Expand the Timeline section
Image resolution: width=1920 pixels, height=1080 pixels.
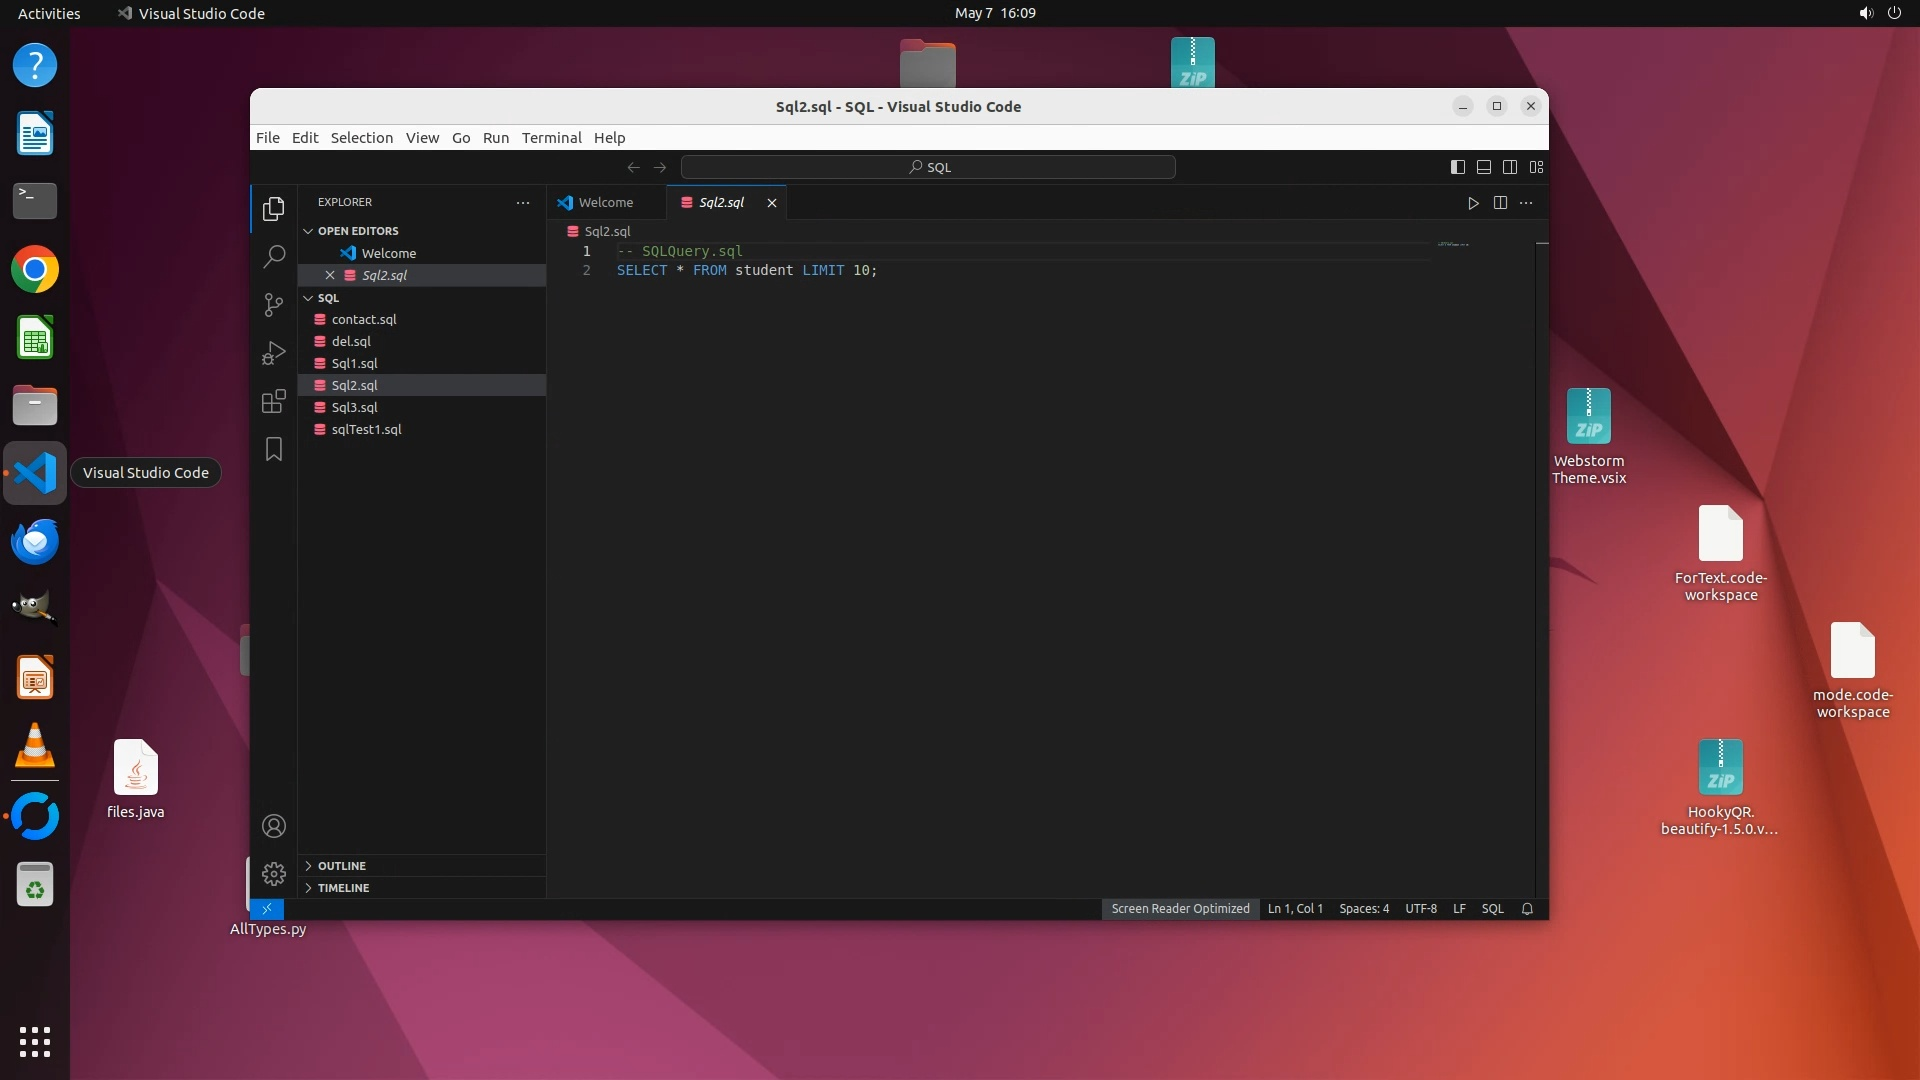point(343,888)
